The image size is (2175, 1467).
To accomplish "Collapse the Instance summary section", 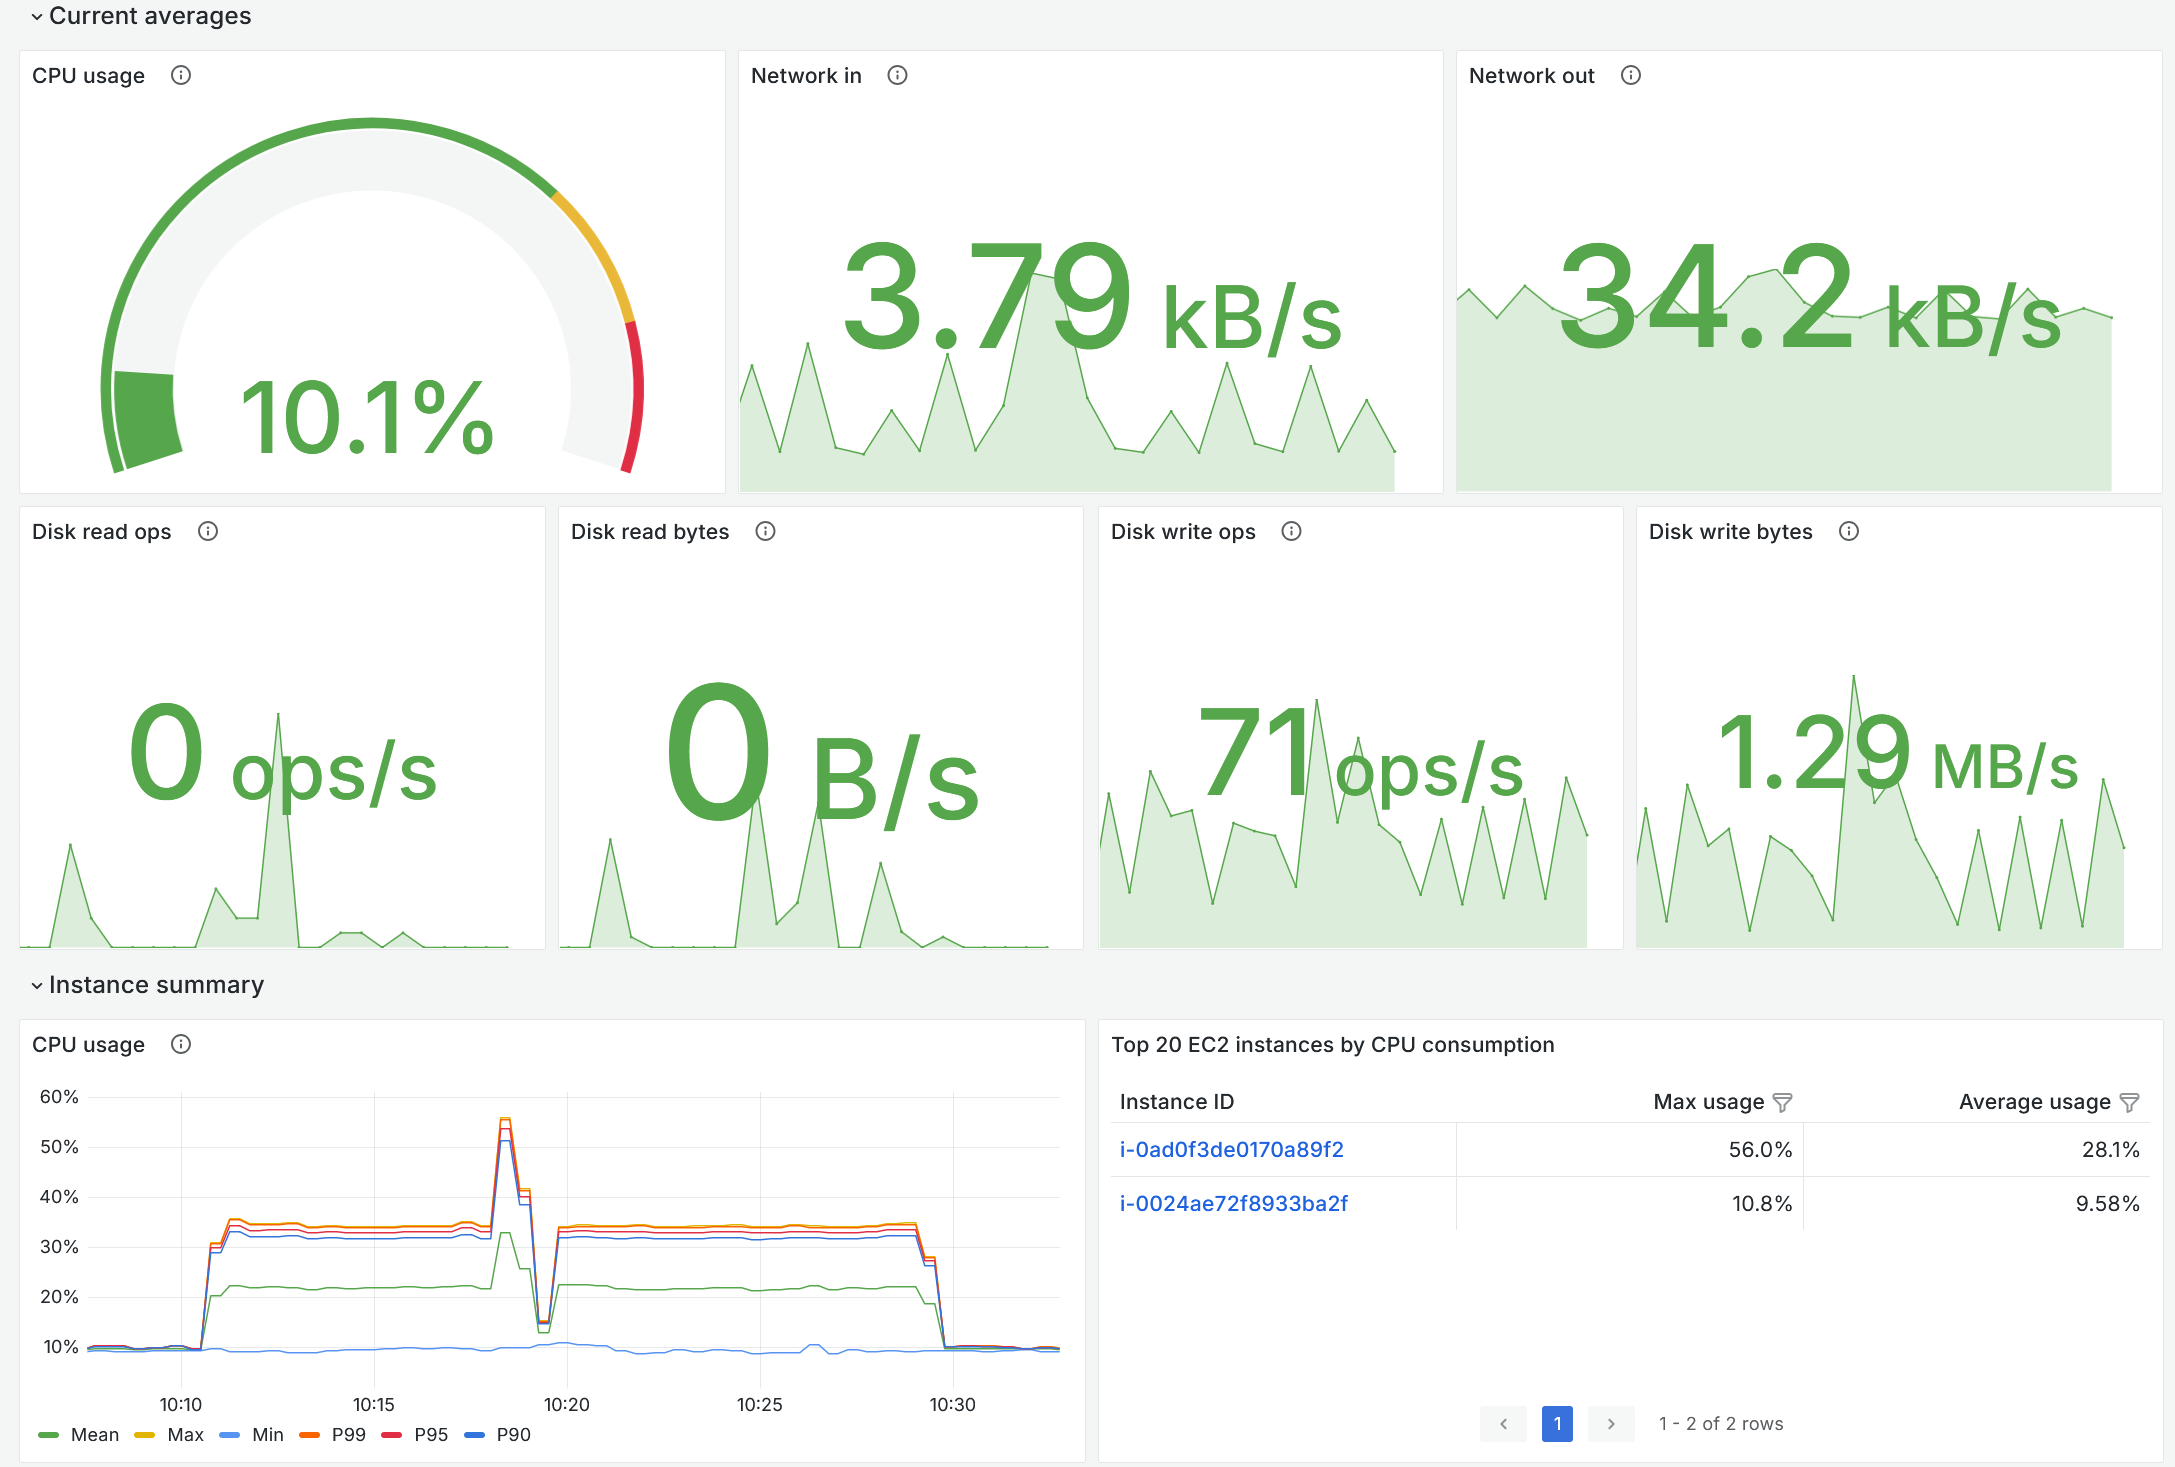I will 37,985.
